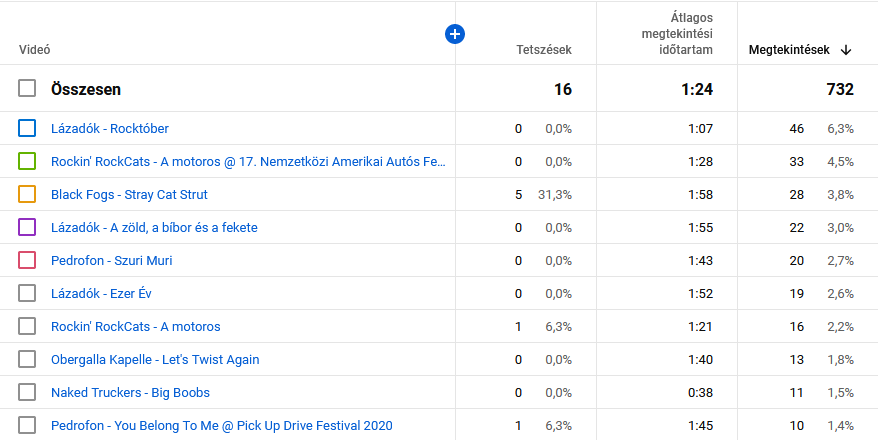
Task: Select the green checkbox for Rockin' RockCats festival video
Action: tap(27, 161)
